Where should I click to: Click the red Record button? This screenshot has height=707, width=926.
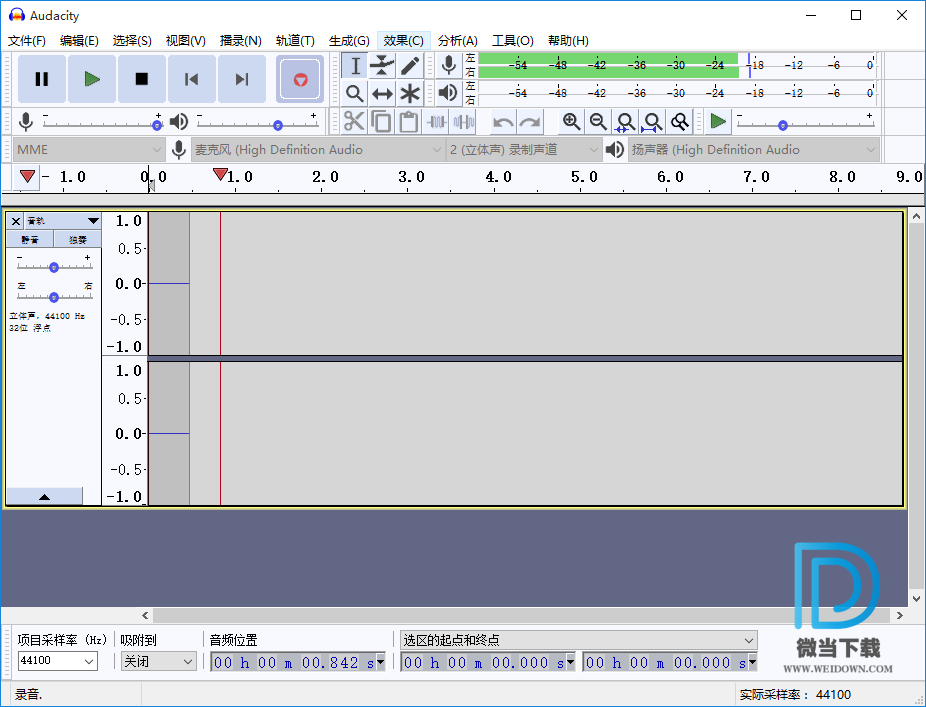click(300, 79)
